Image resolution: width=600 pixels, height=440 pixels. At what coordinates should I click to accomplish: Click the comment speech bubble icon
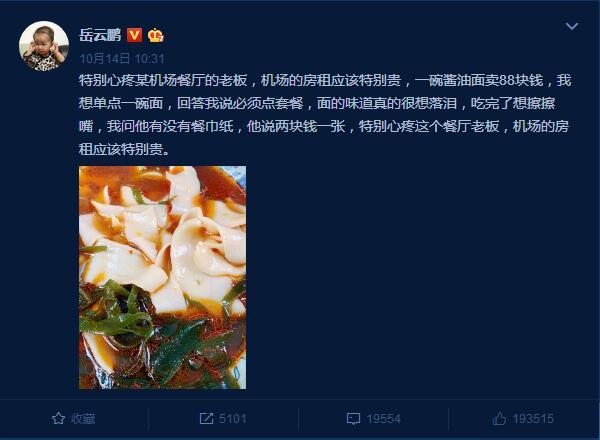point(353,419)
